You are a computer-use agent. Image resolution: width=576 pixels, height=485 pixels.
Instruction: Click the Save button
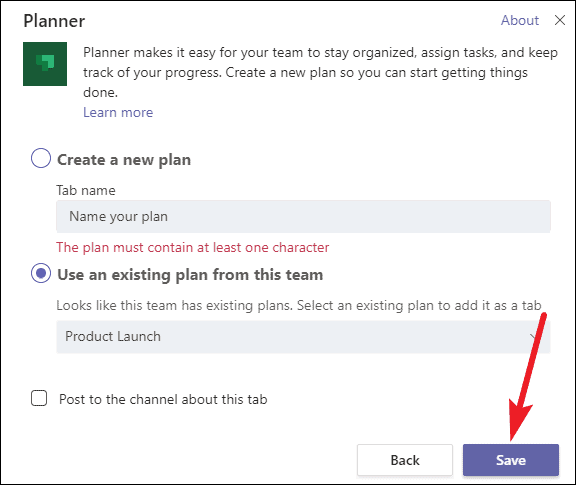coord(511,460)
